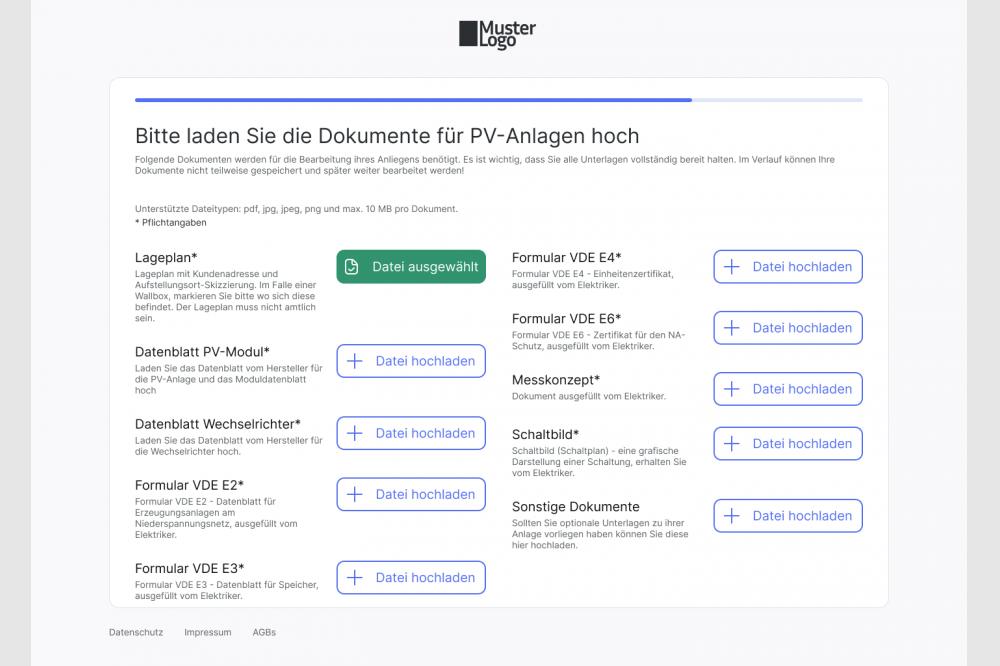Upload a file for Sonstige Dokumente
This screenshot has width=1000, height=666.
(787, 515)
